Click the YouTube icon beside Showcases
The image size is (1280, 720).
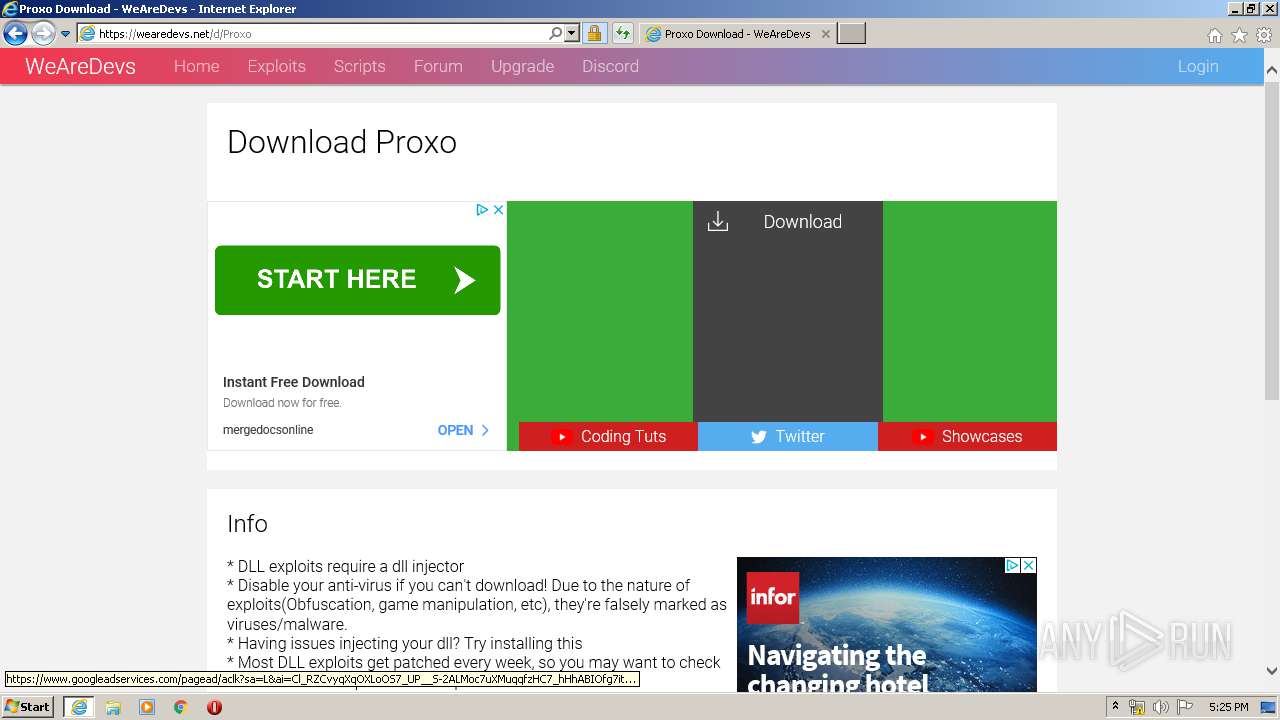(923, 437)
